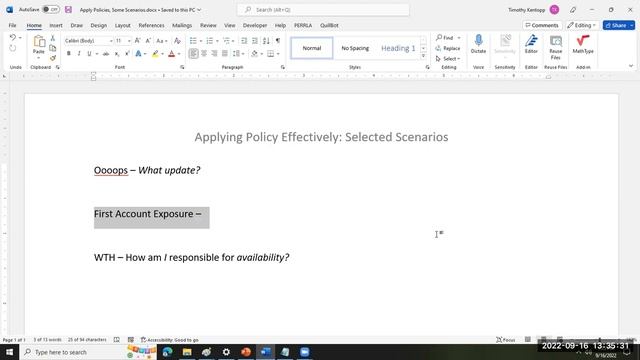The width and height of the screenshot is (640, 360).
Task: Open the font size dropdown showing 11
Action: tap(129, 41)
